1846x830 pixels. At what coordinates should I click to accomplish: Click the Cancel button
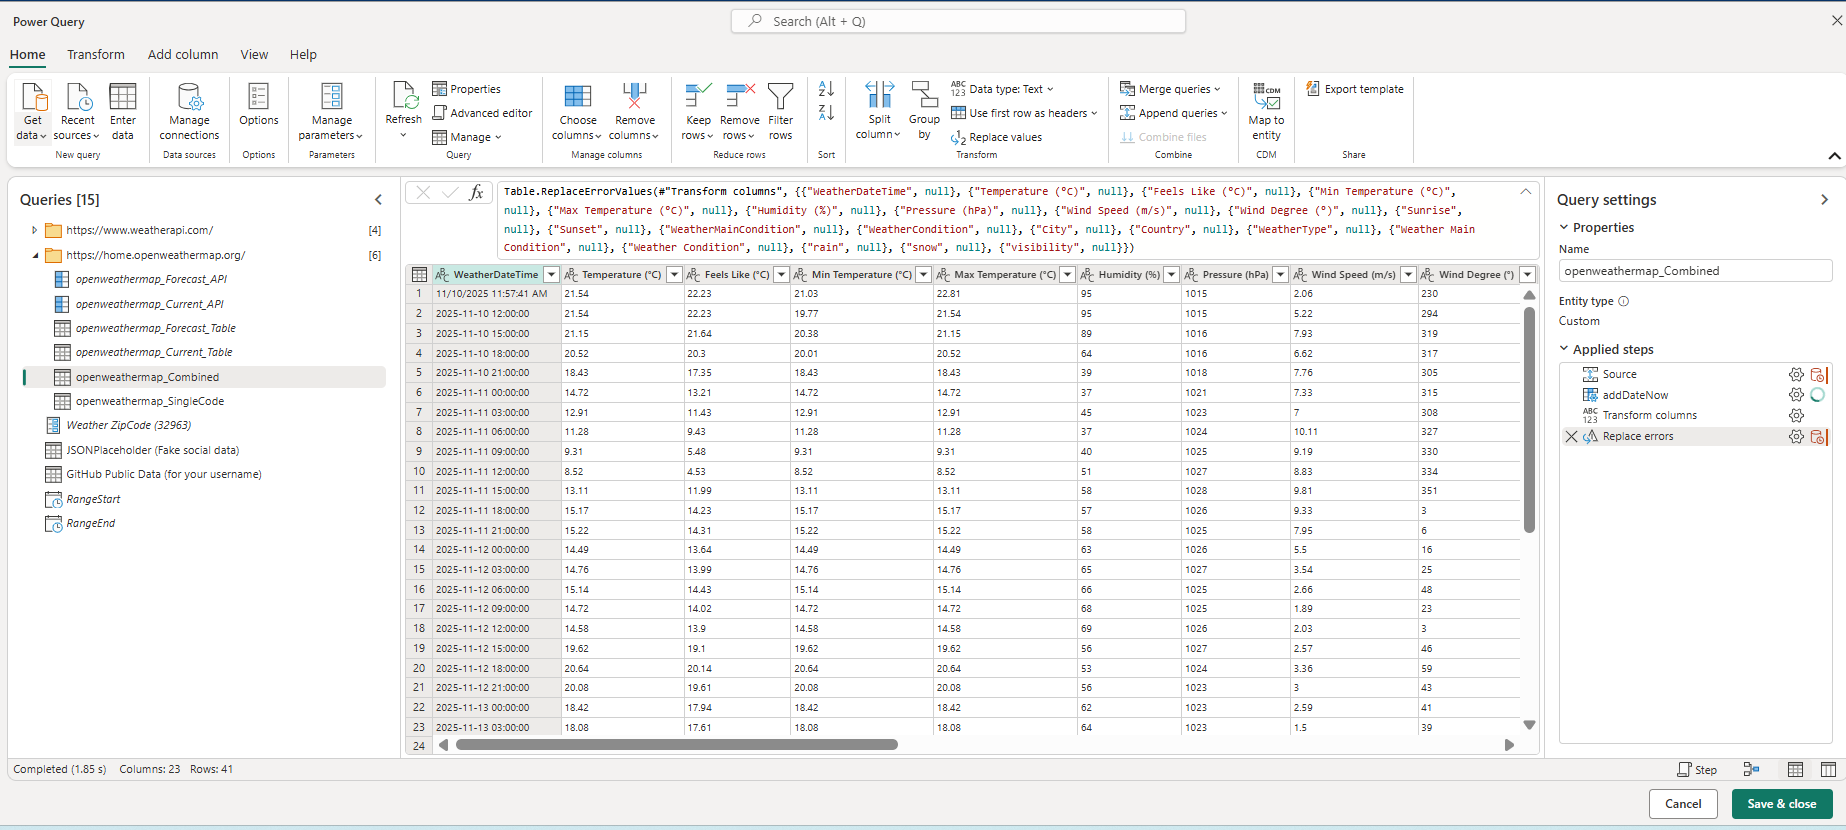coord(1683,804)
